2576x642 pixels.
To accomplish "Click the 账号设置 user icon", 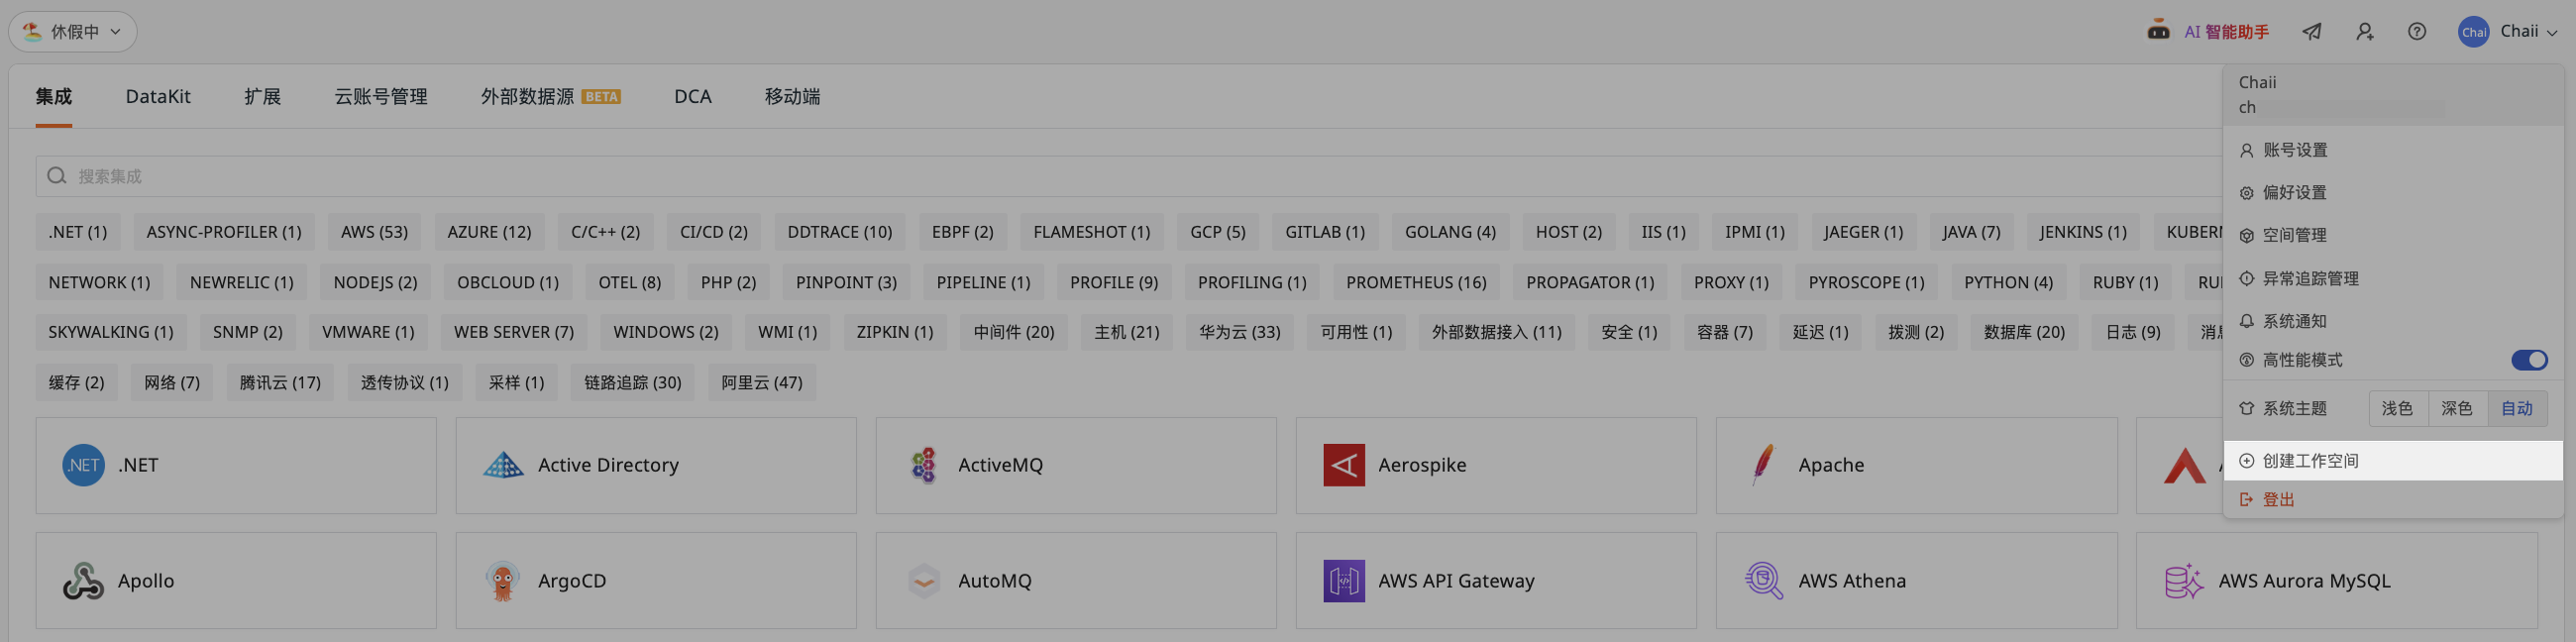I will point(2246,150).
